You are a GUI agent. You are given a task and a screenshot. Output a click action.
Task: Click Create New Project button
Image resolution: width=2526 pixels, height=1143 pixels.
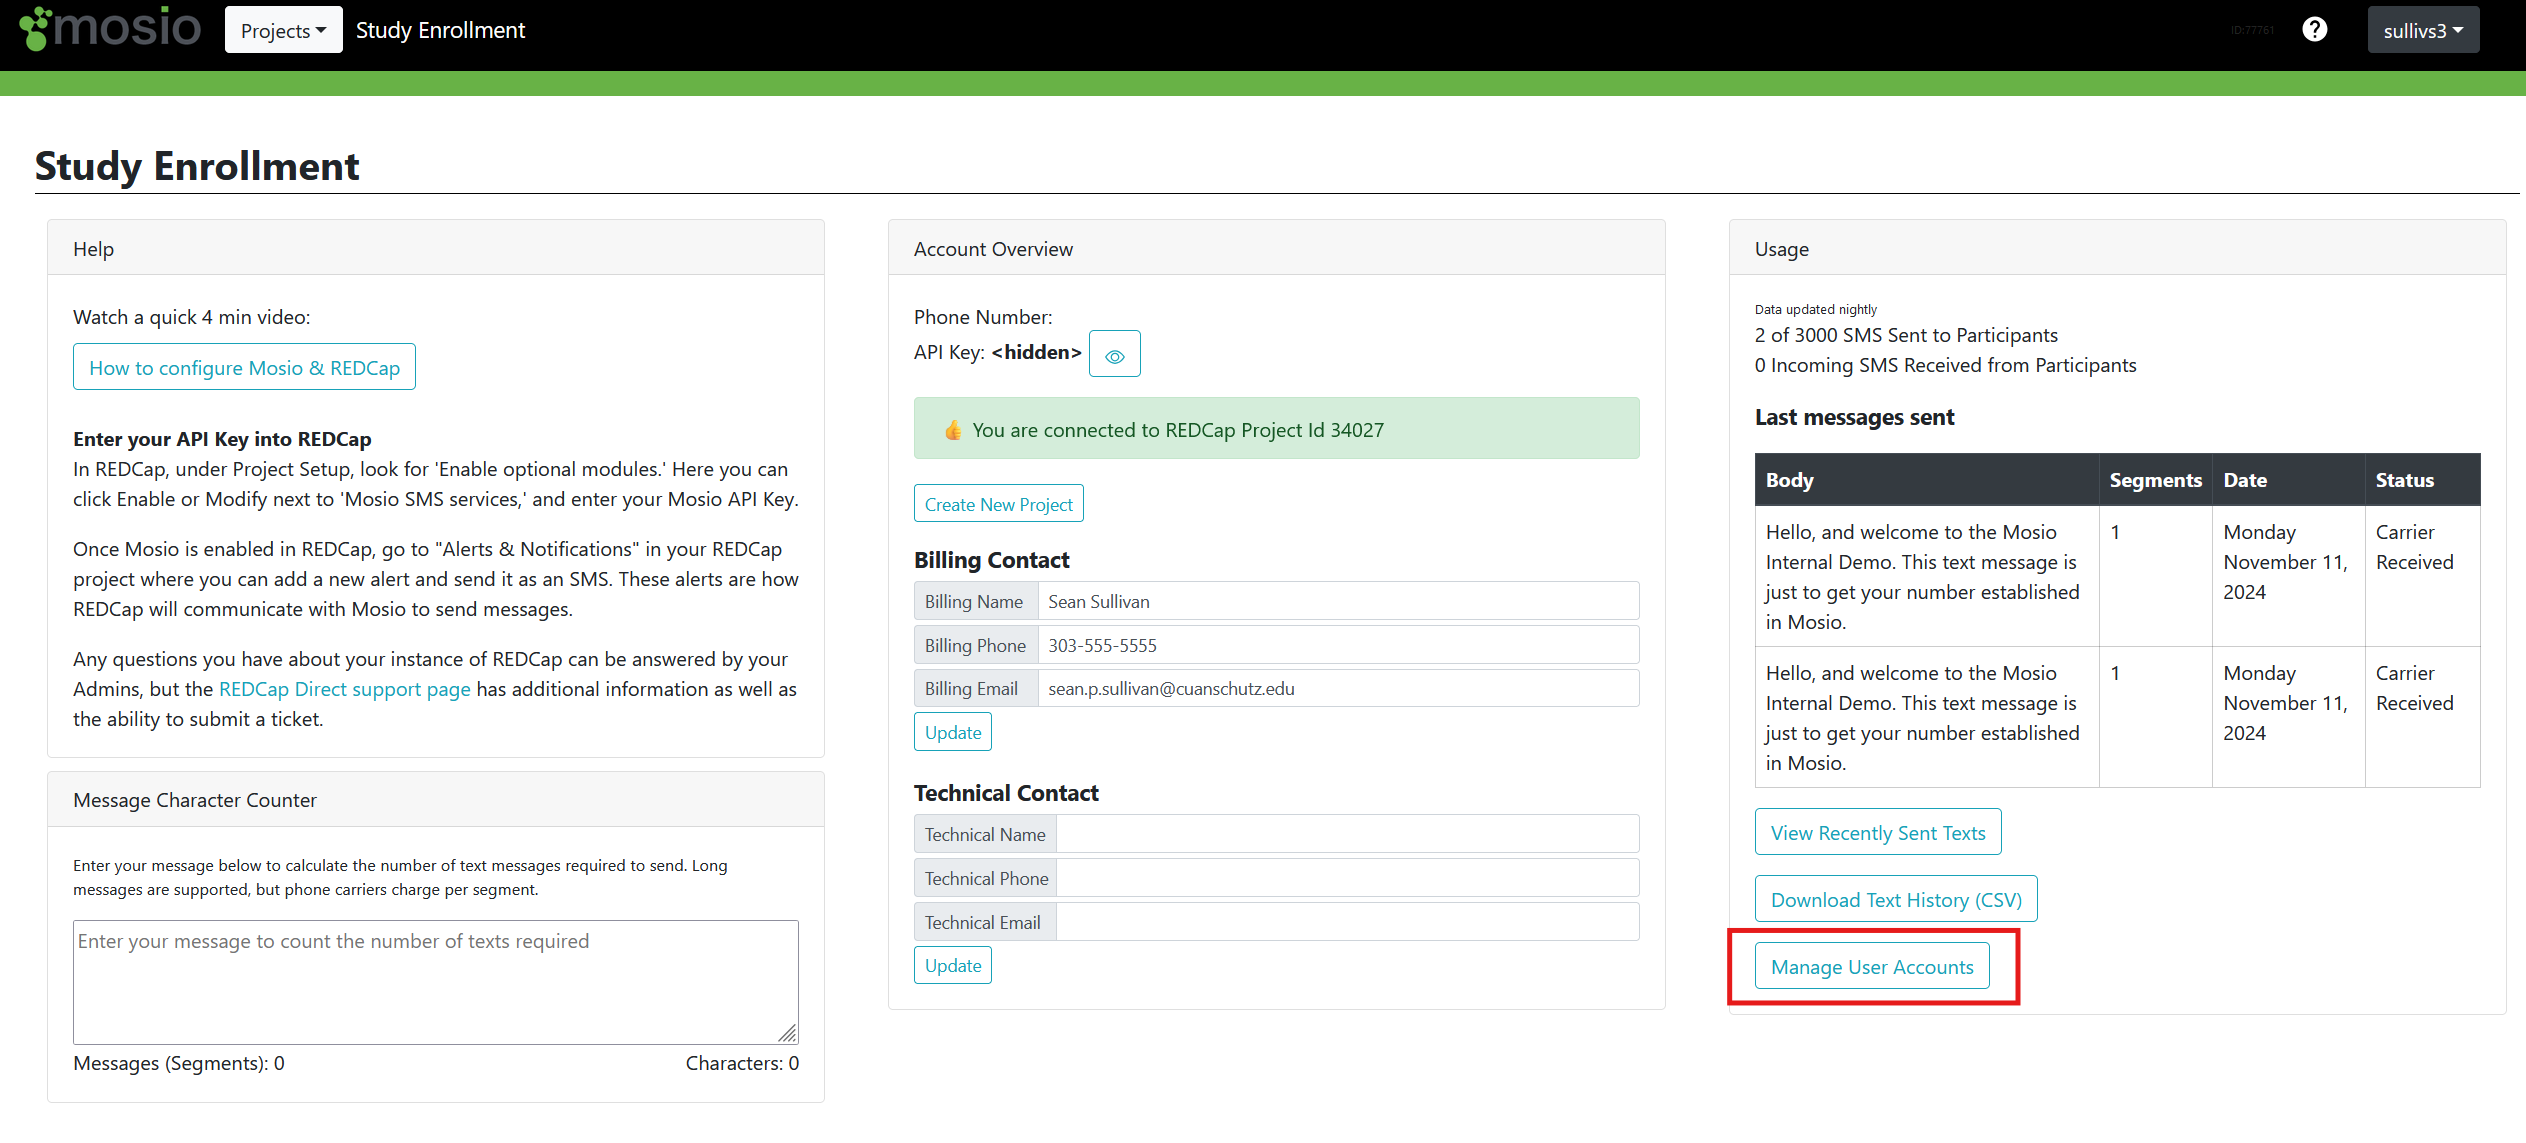(998, 504)
